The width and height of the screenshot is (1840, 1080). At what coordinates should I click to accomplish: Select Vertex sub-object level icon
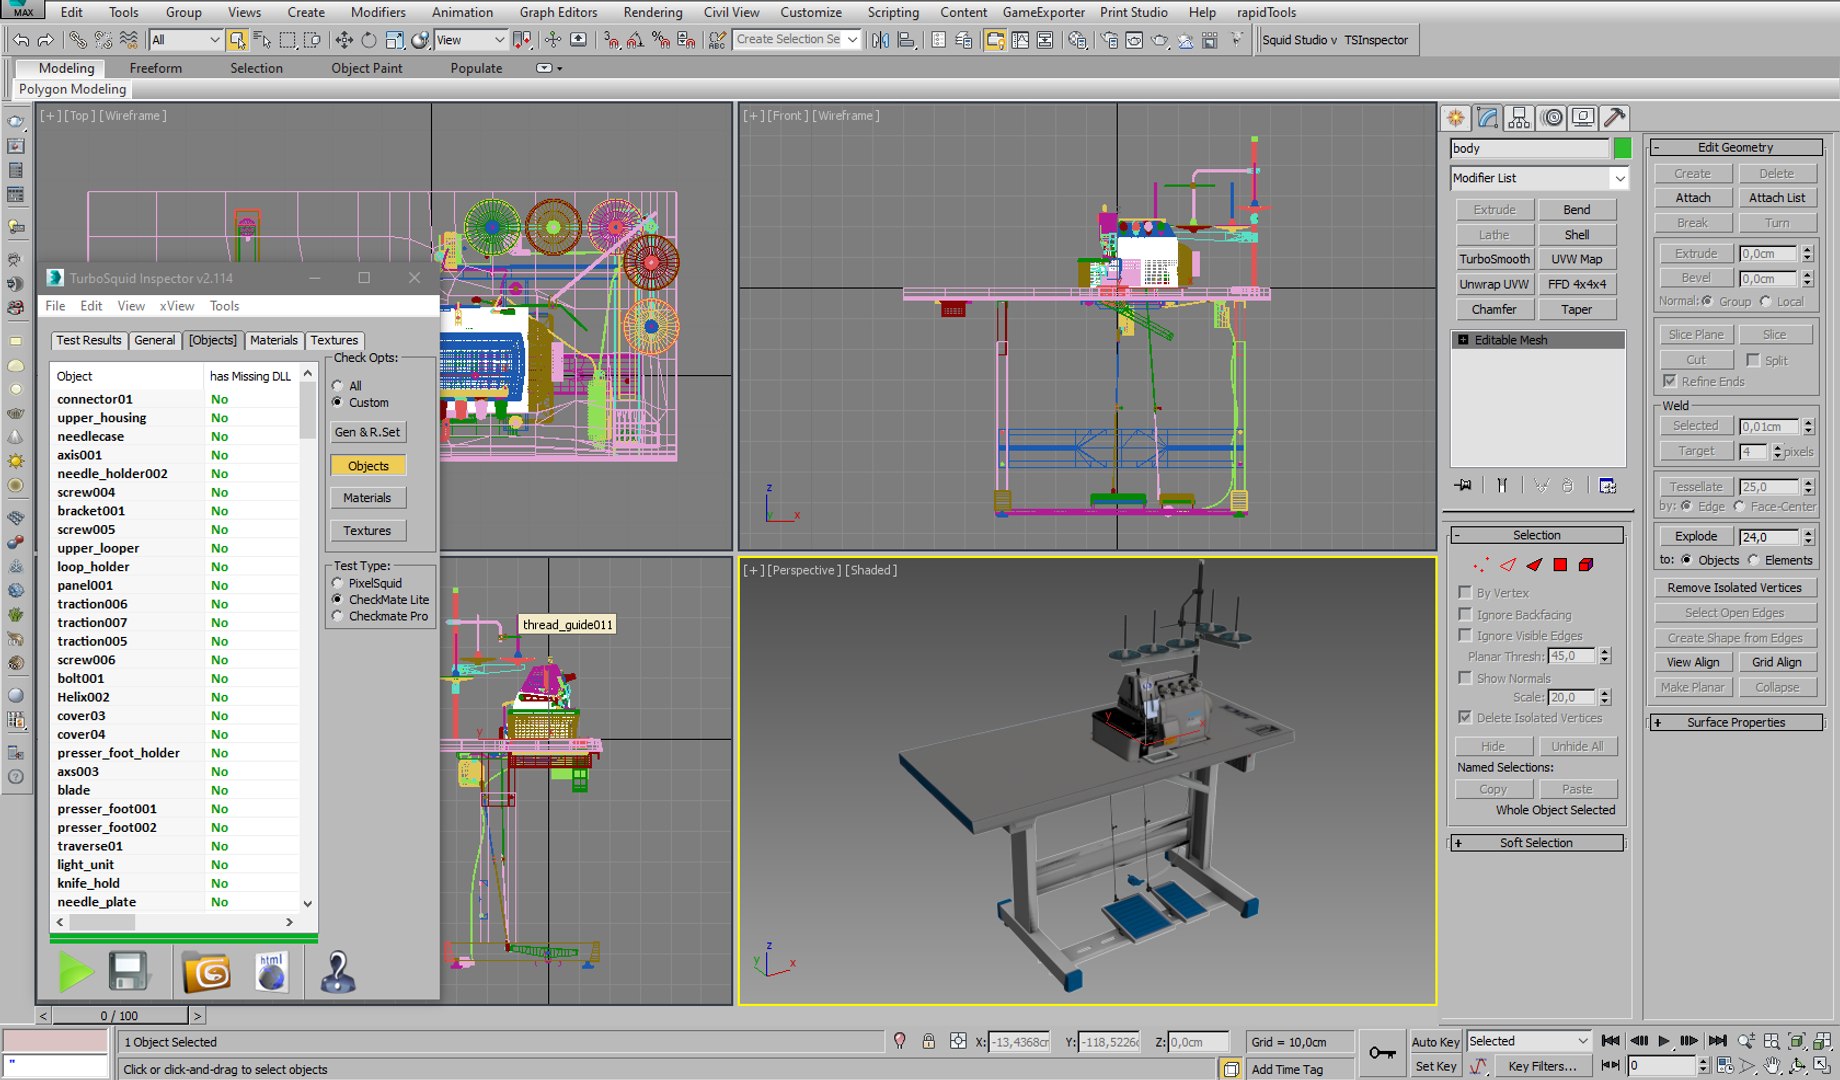[x=1481, y=565]
